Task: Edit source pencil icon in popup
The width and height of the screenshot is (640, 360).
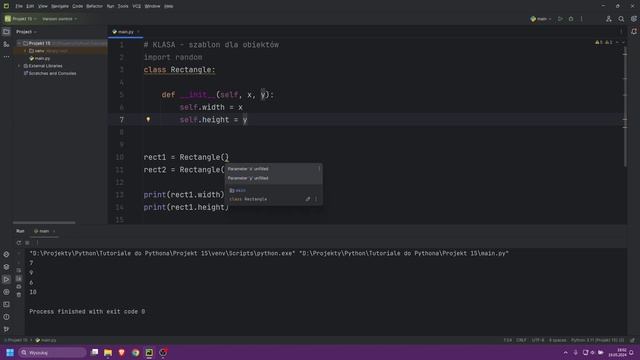Action: tap(308, 199)
